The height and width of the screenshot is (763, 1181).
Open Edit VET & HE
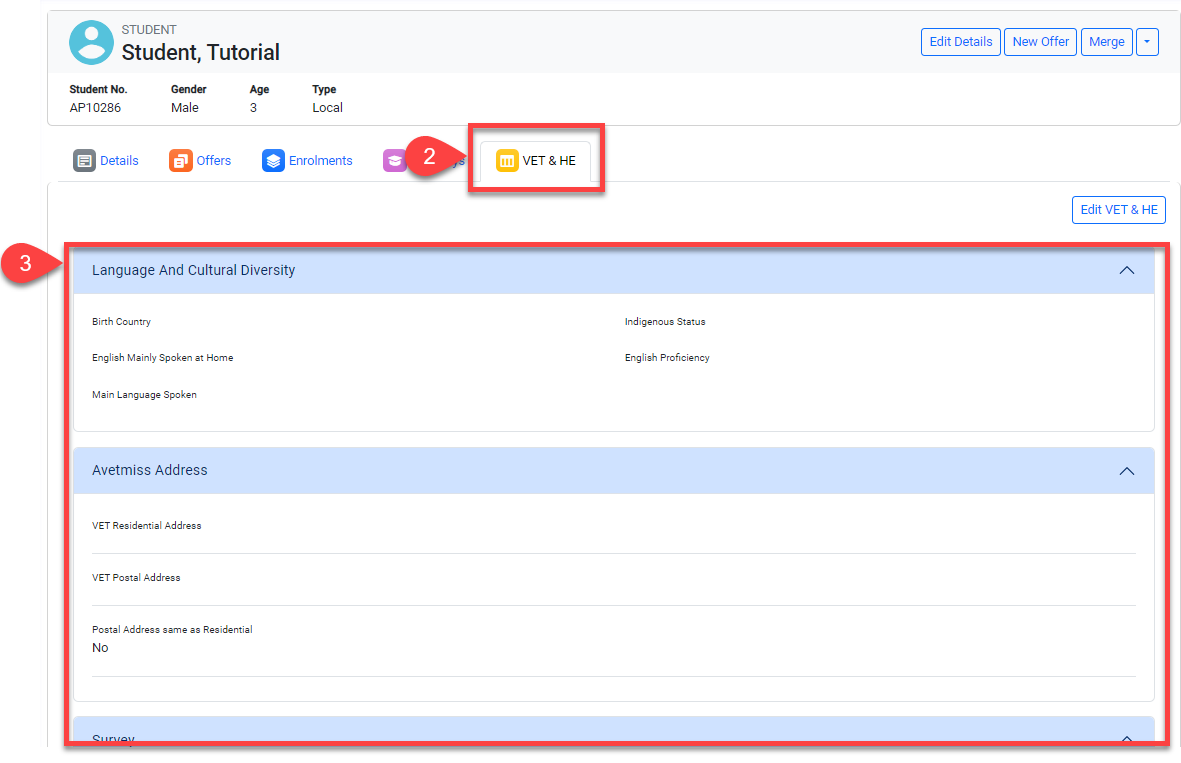[1118, 210]
